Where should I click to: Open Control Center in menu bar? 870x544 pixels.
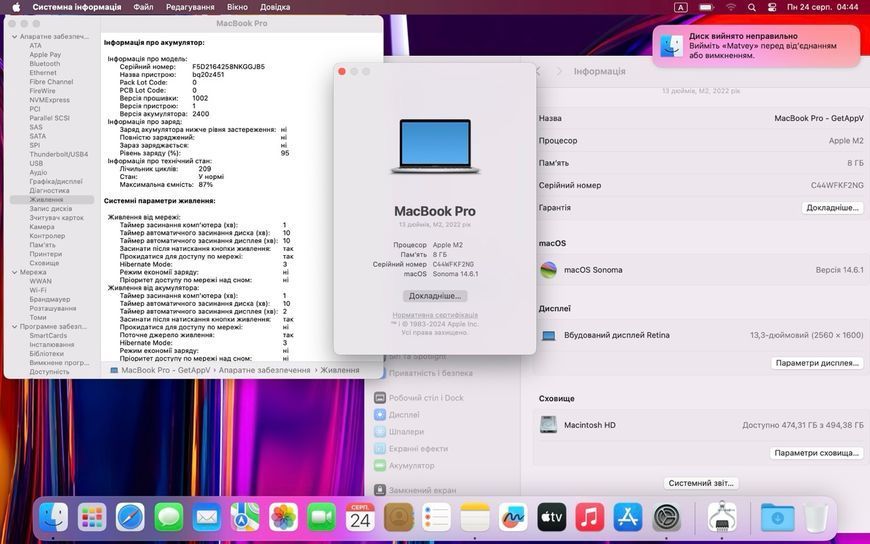click(772, 7)
